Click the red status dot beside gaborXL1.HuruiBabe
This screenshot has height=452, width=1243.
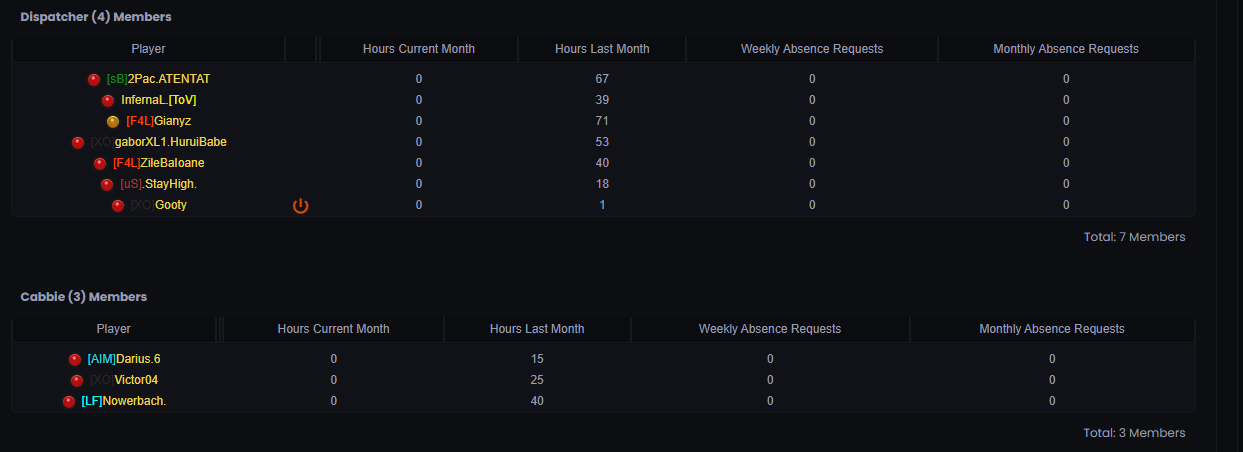(78, 142)
